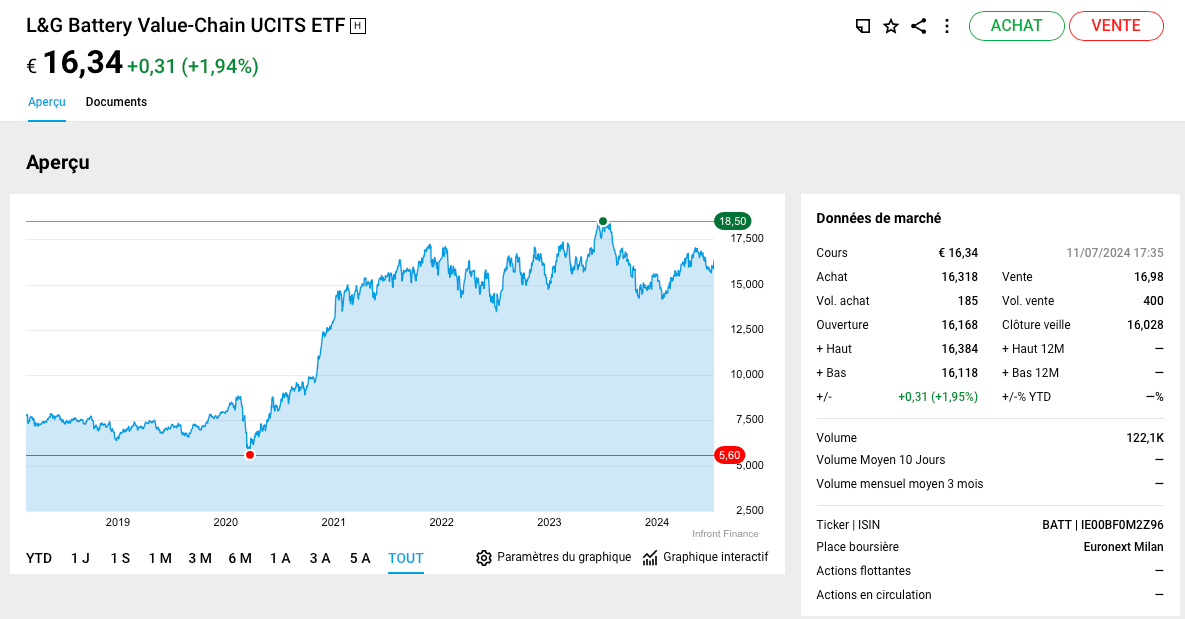The width and height of the screenshot is (1185, 619).
Task: Select the 1 S chart range
Action: pos(120,559)
